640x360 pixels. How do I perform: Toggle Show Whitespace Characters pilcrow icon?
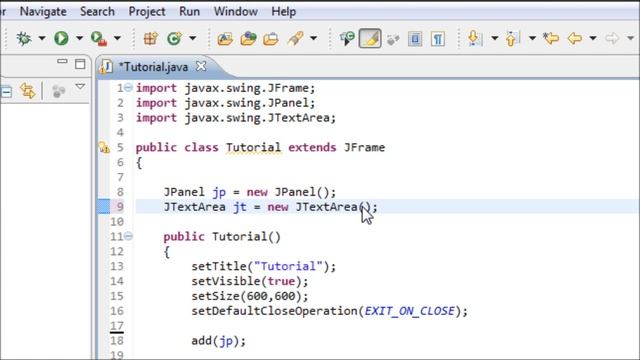coord(438,39)
